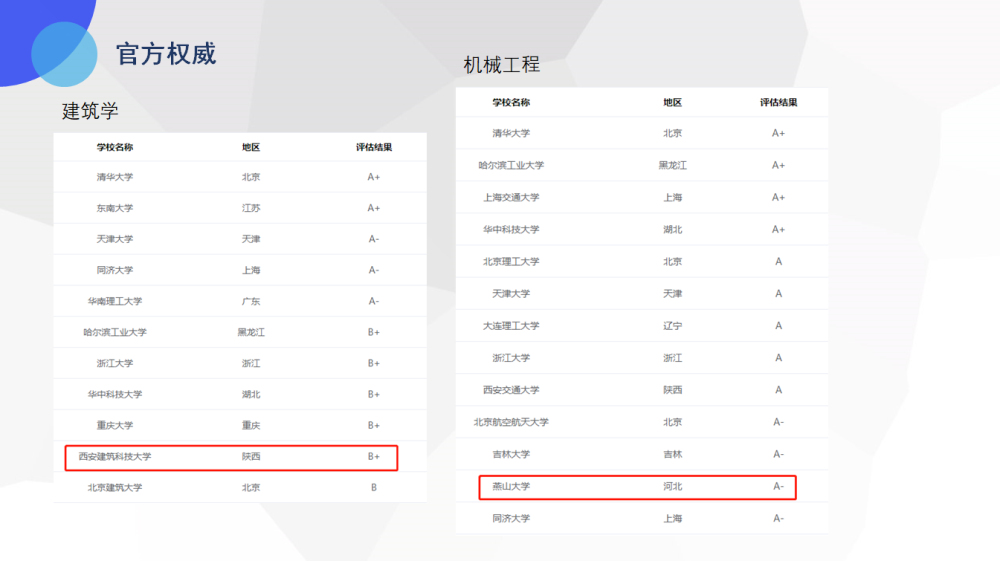Click 评估结果 header in the 机械工程 table
Screen dimensions: 1000x561
point(778,102)
